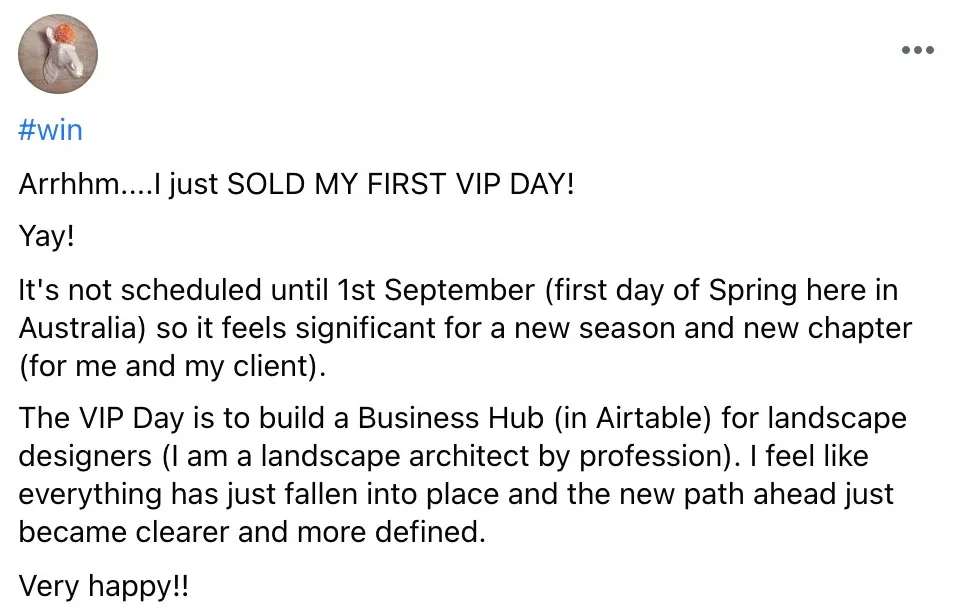Click the 'Very happy!!' closing line

[104, 586]
